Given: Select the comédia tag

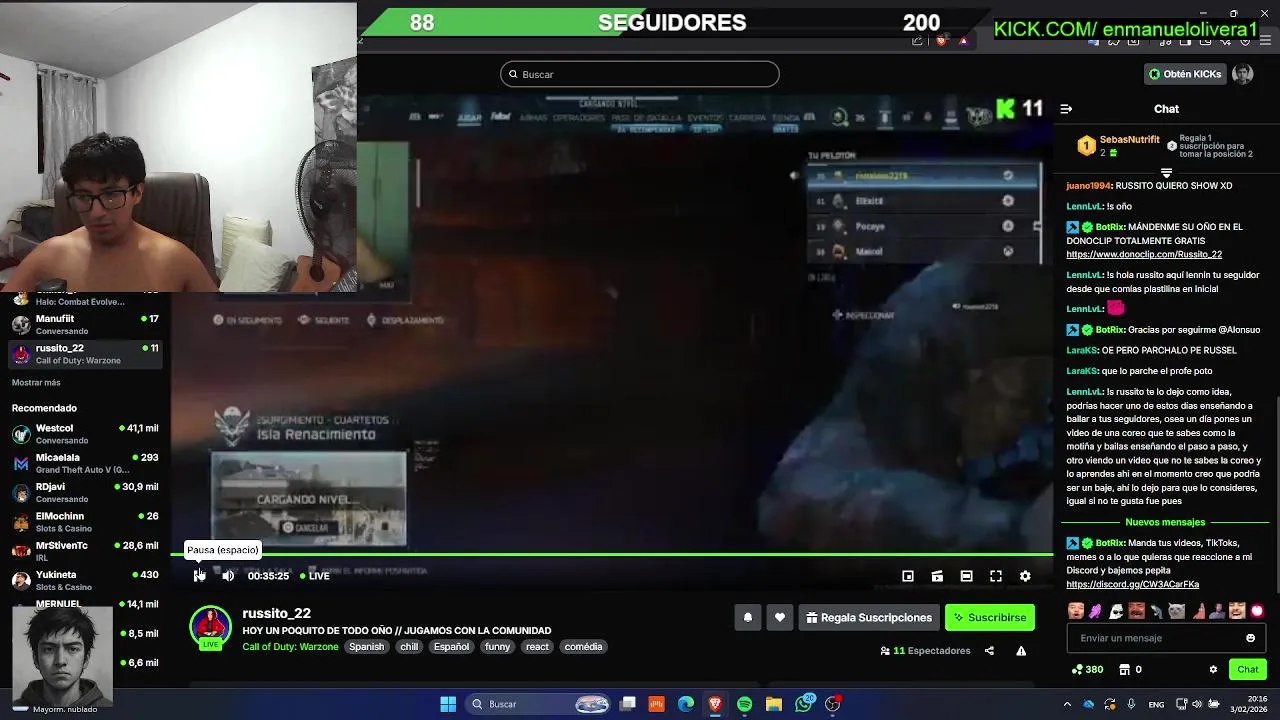Looking at the screenshot, I should point(583,647).
